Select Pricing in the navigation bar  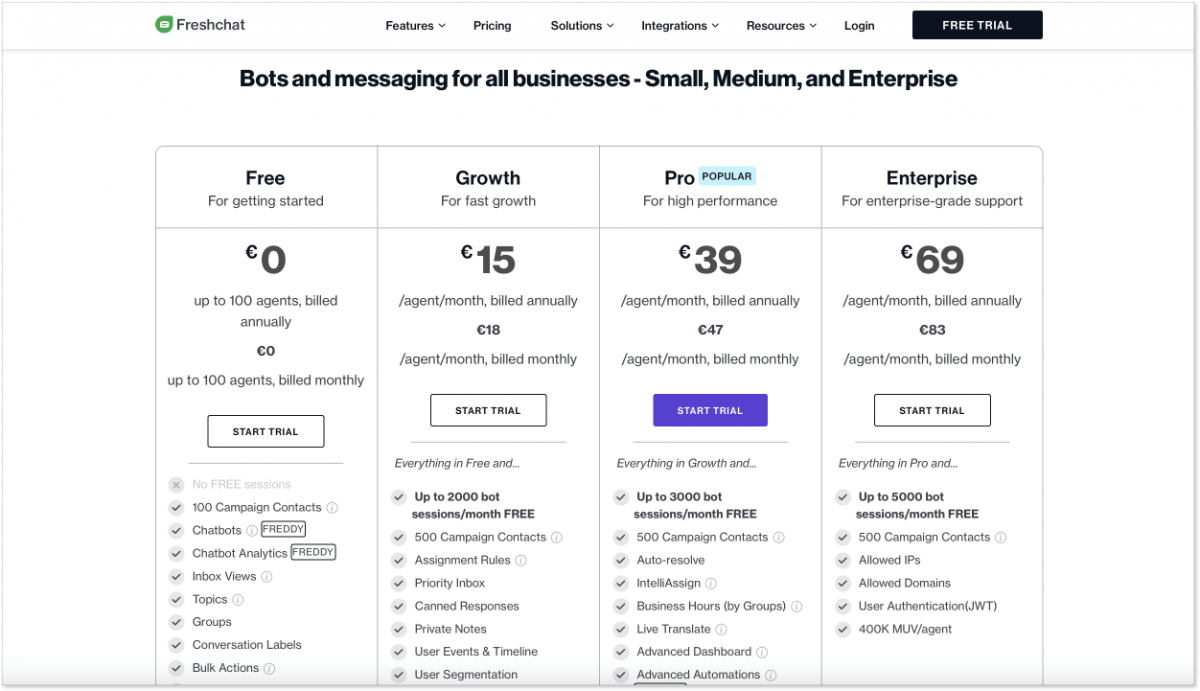[492, 25]
